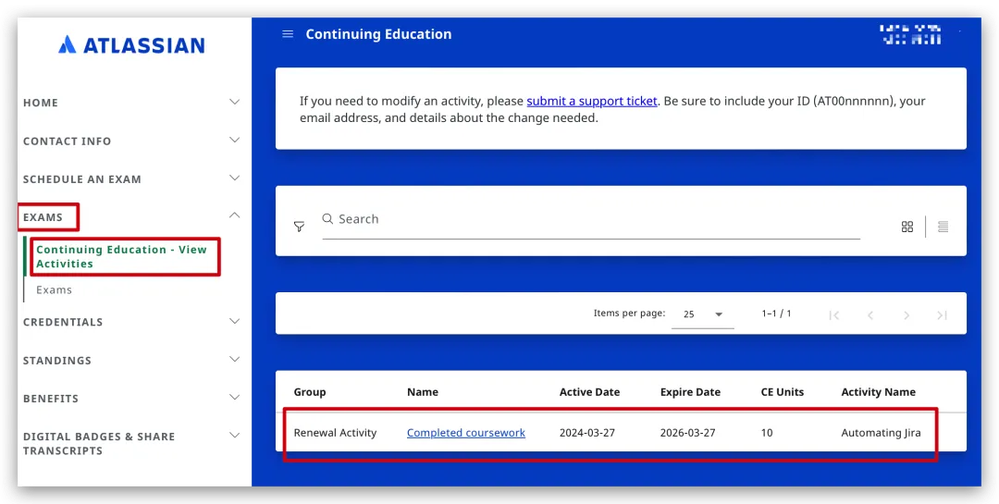
Task: Click the Name column header
Action: pos(422,392)
